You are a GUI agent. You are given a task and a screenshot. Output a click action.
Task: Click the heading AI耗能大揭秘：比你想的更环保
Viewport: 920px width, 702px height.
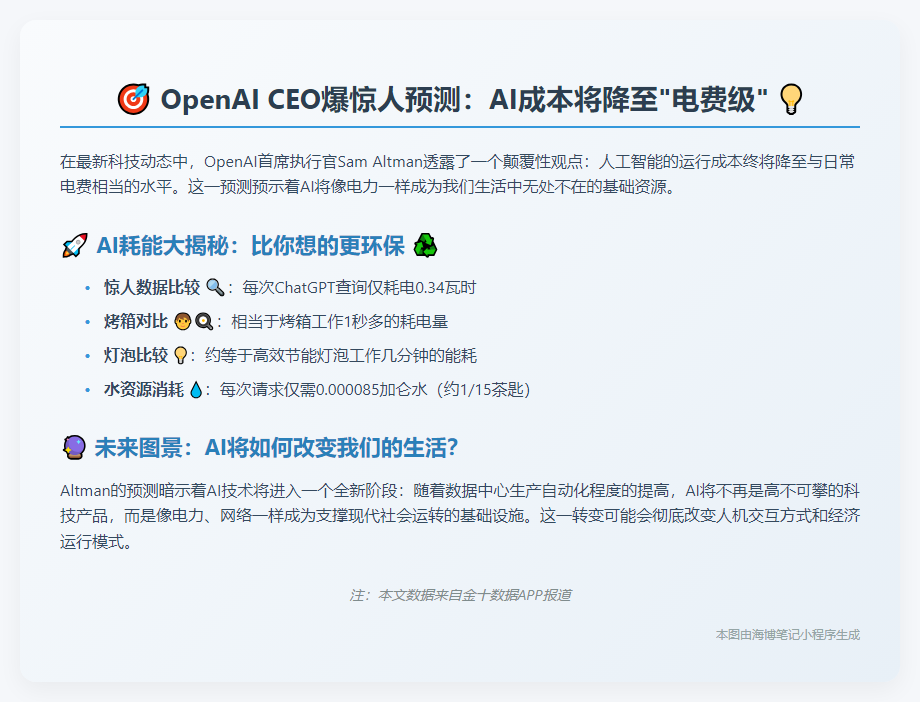click(x=251, y=245)
